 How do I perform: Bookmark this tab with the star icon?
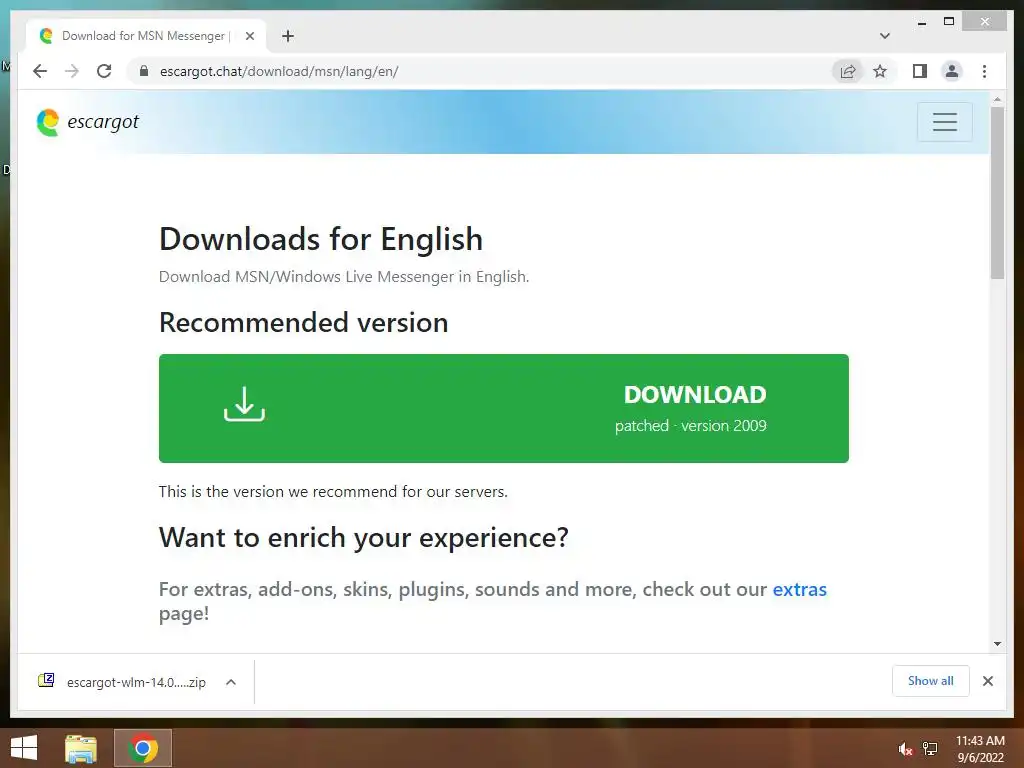[880, 71]
